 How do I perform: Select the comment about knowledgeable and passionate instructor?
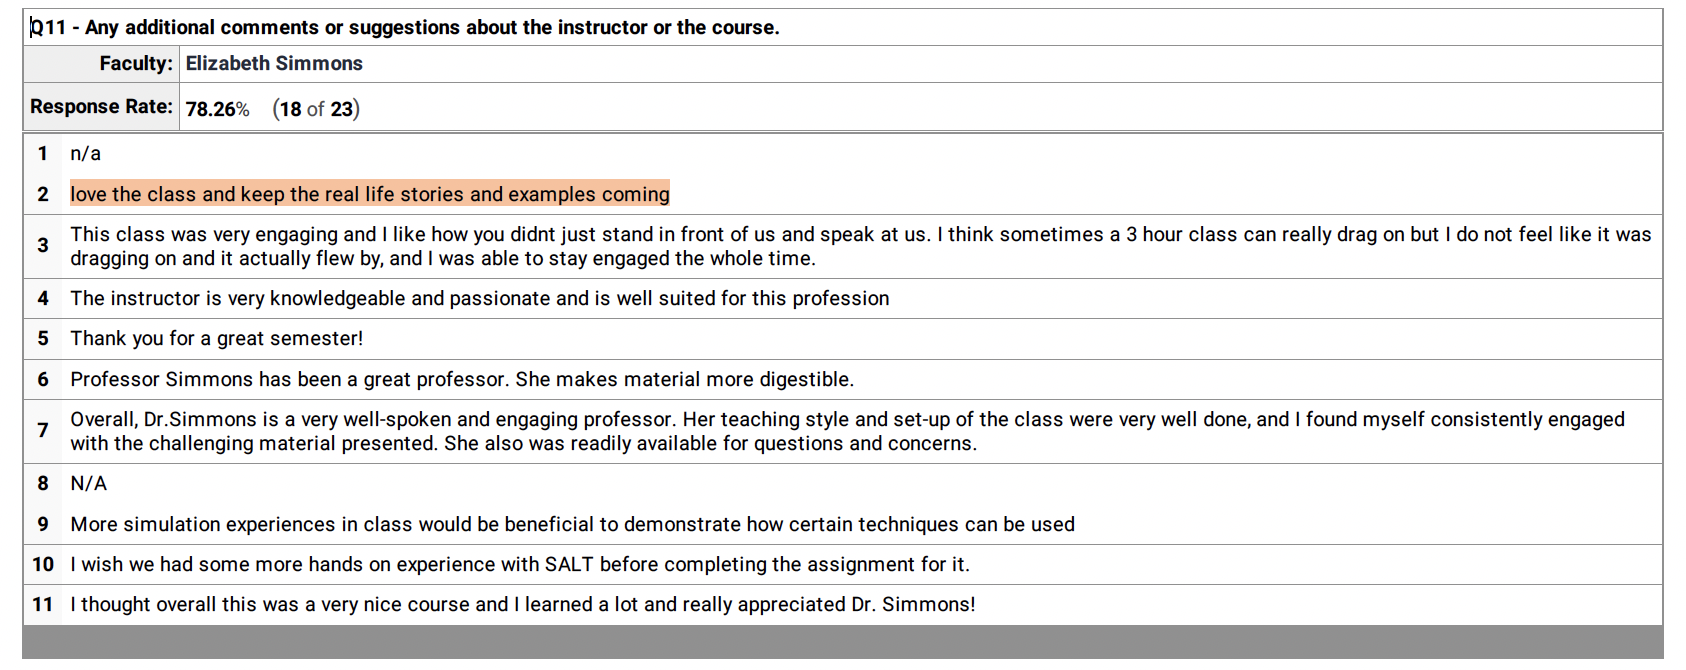tap(479, 299)
